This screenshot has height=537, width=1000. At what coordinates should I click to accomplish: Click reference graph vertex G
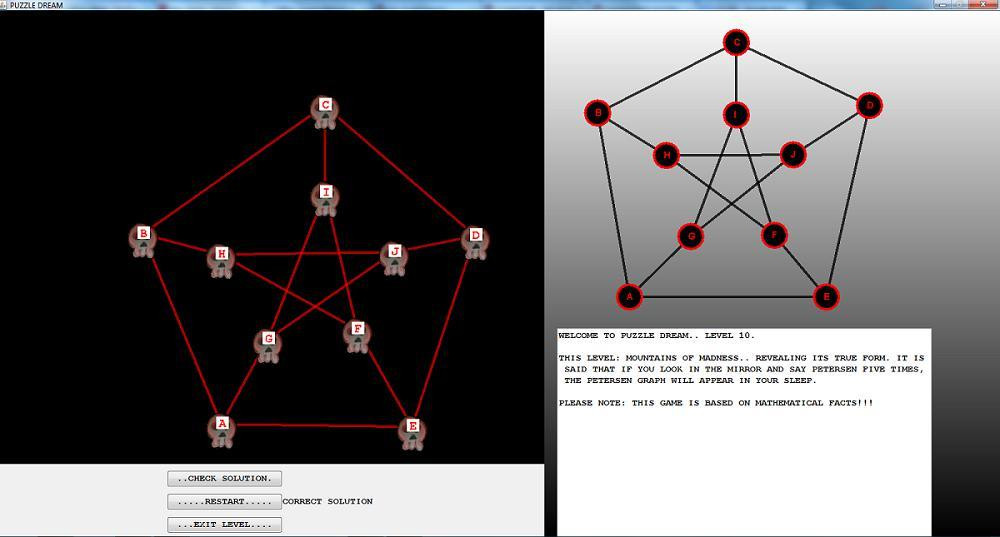click(x=691, y=237)
